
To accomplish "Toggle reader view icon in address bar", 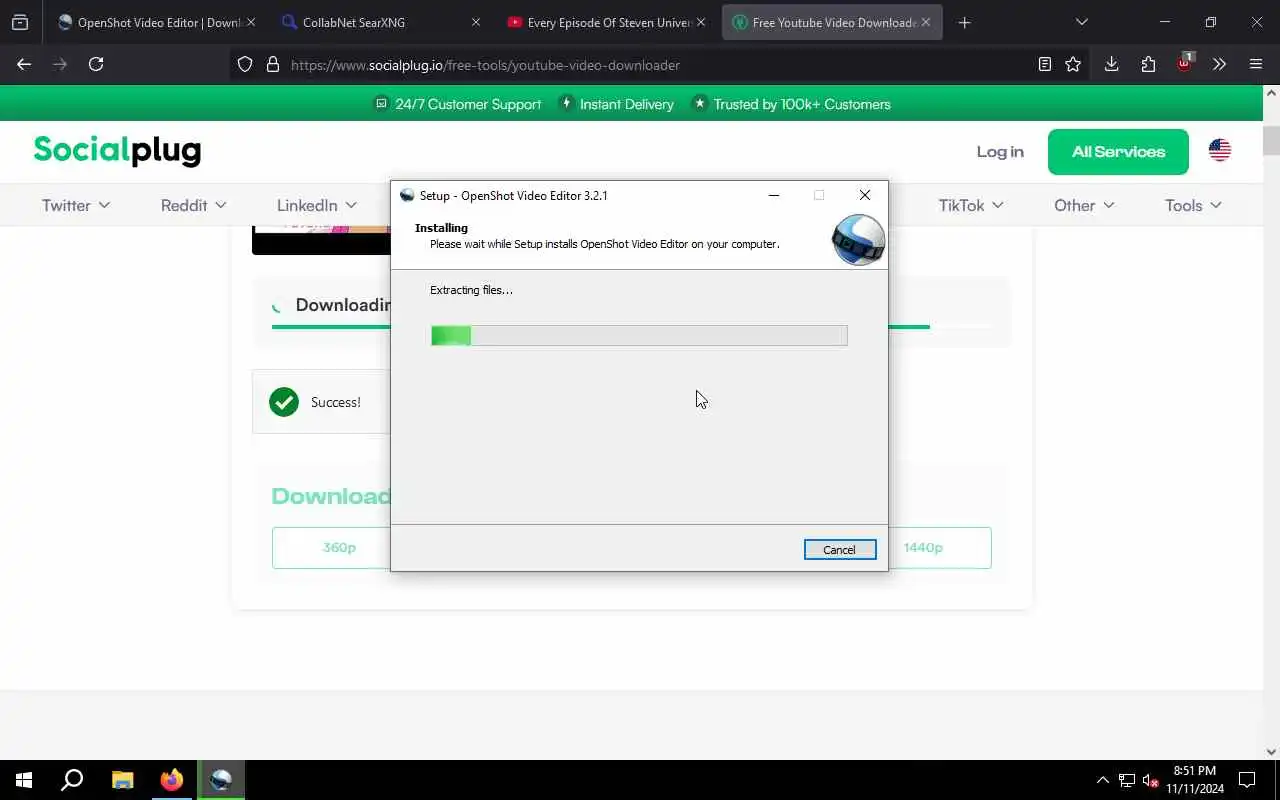I will coord(1045,64).
